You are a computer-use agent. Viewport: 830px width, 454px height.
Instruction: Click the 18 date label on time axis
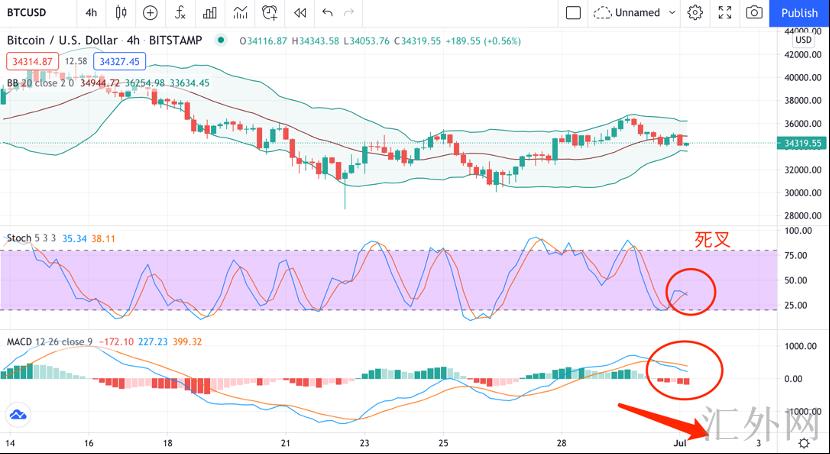point(167,442)
